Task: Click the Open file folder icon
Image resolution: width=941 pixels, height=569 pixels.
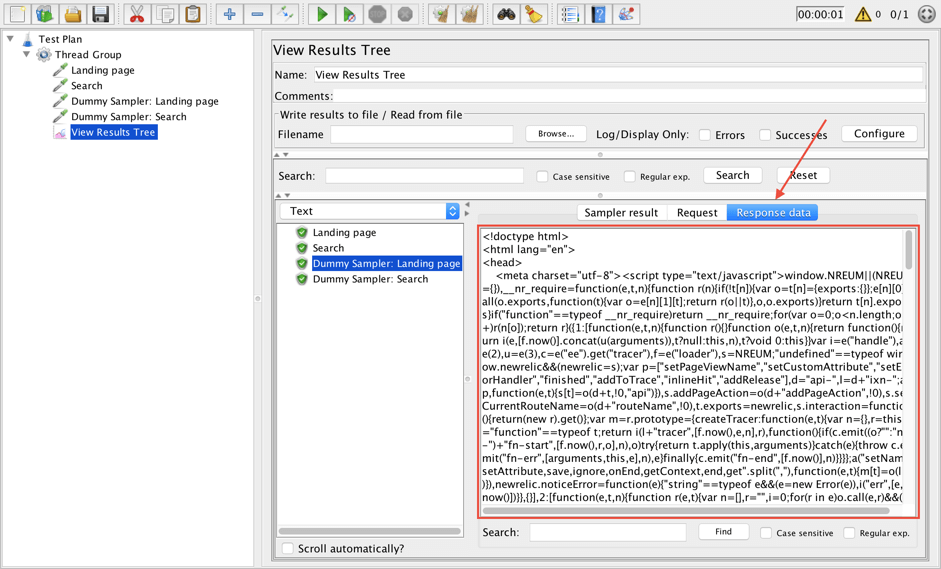Action: tap(73, 14)
